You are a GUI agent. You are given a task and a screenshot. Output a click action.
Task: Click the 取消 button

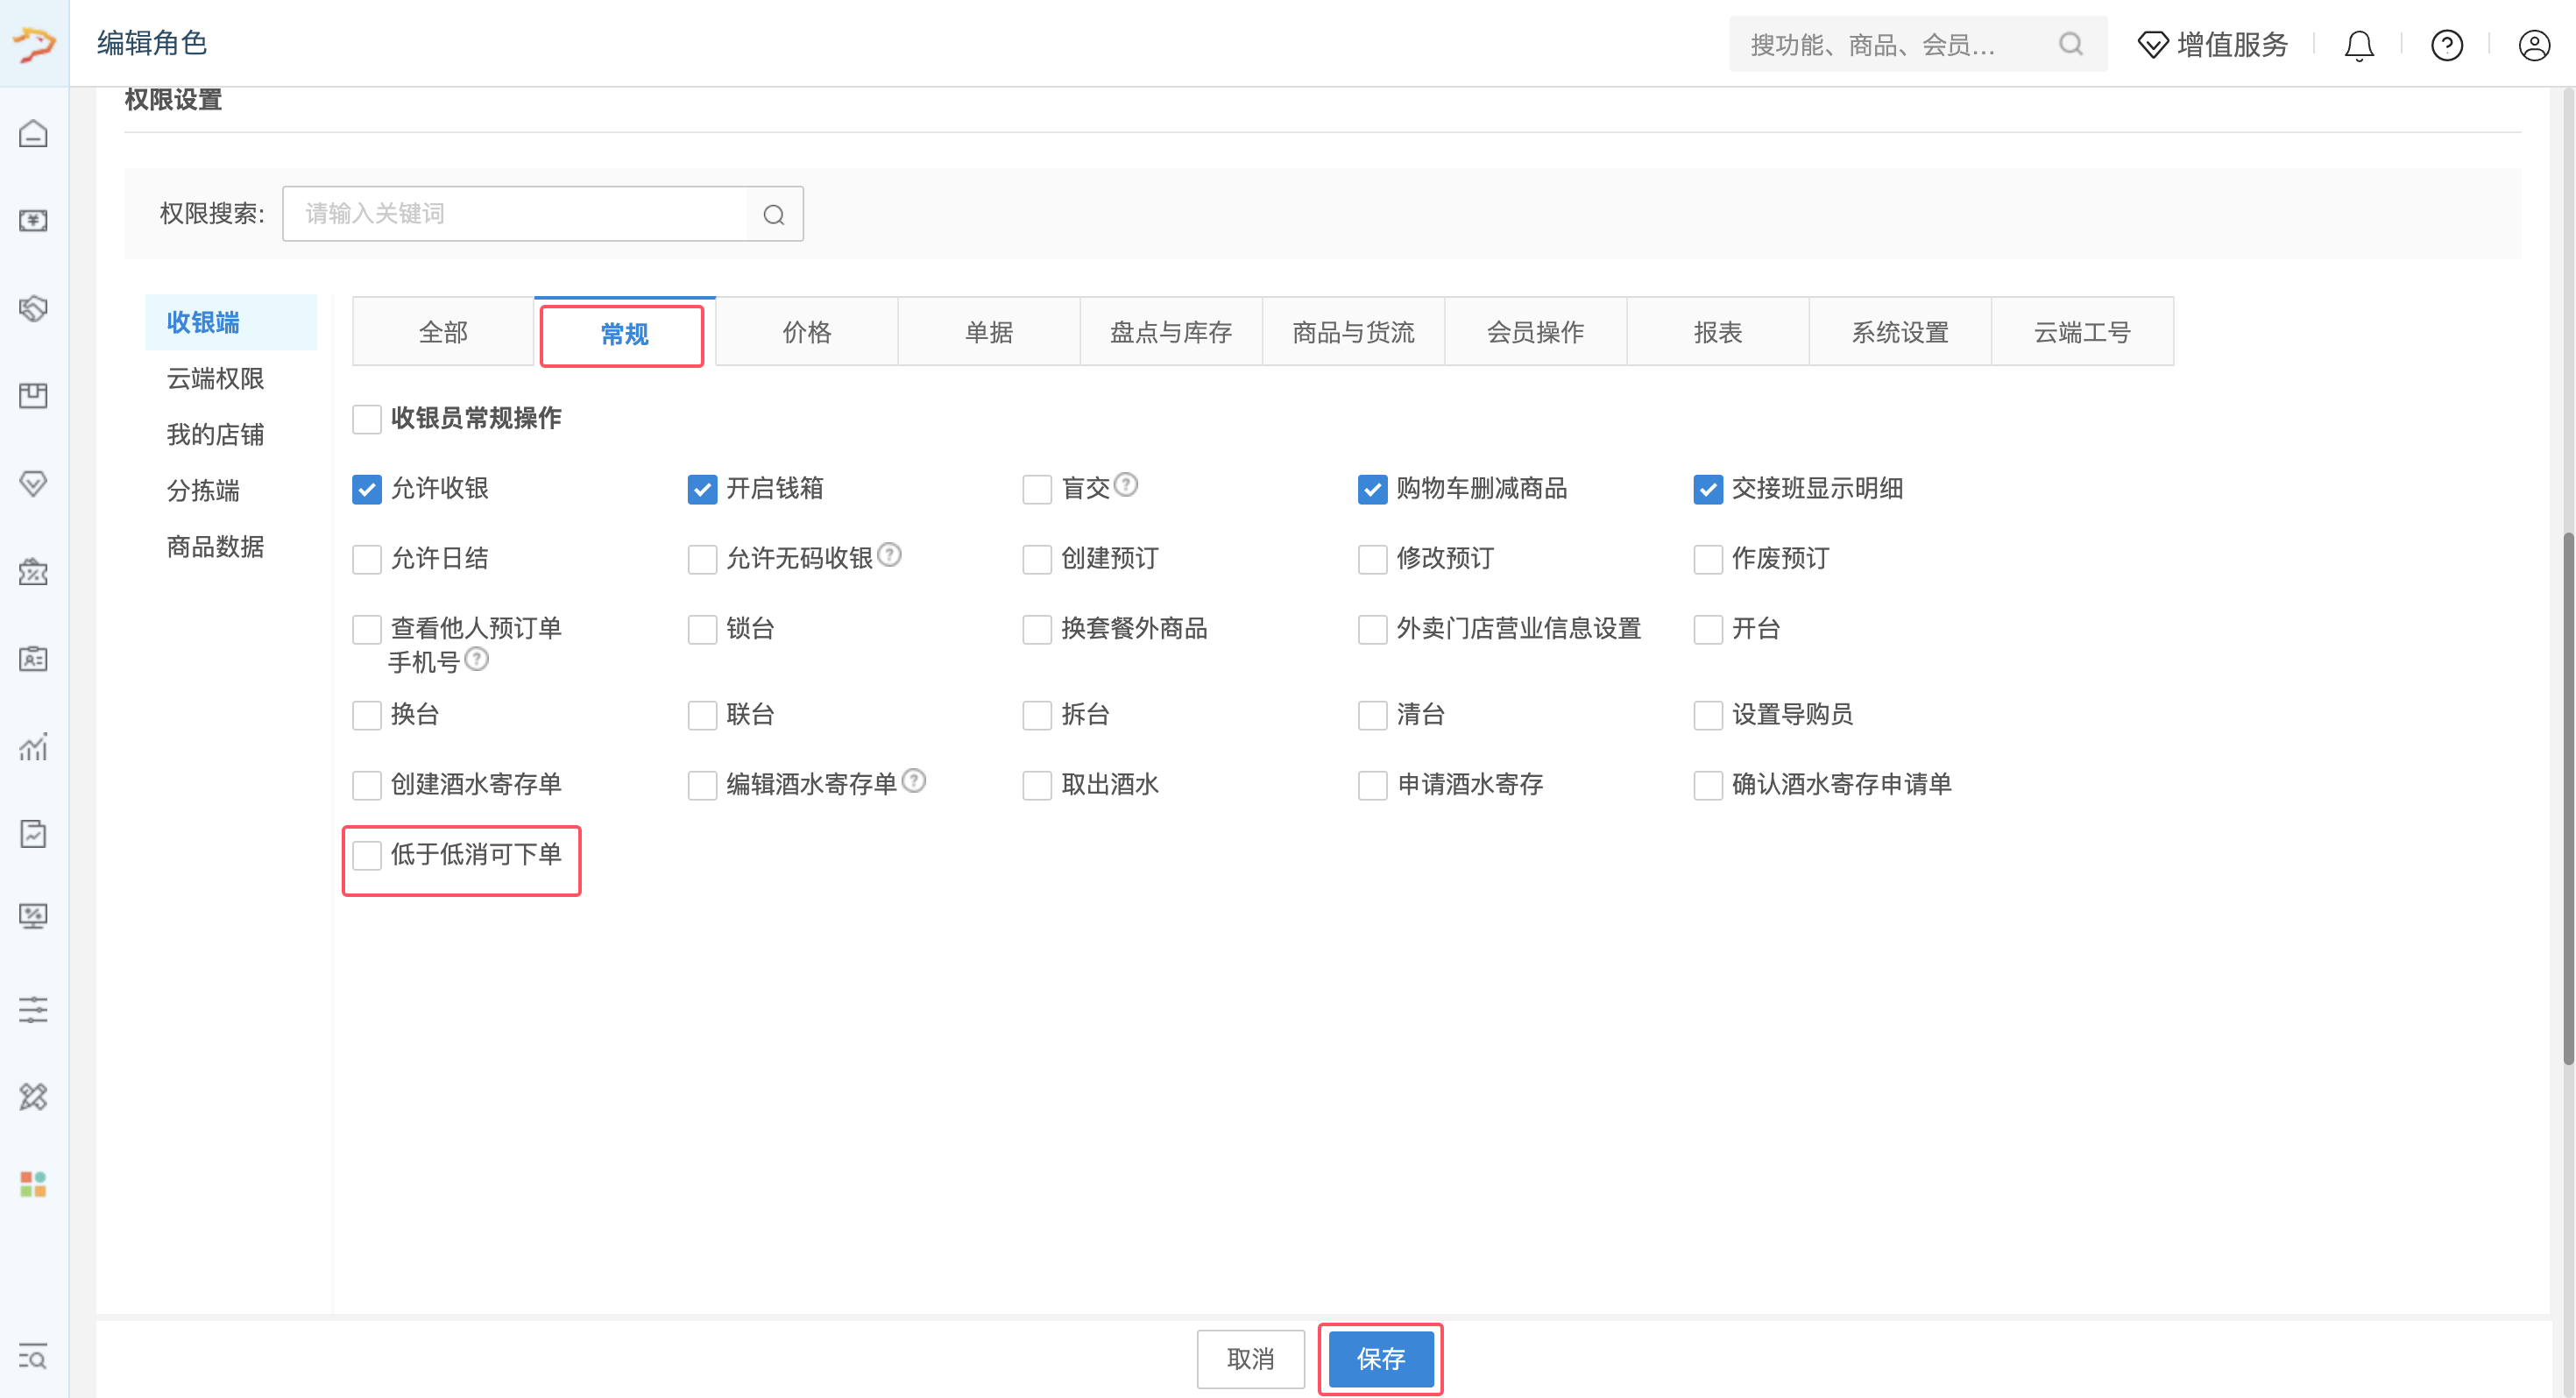(1250, 1358)
